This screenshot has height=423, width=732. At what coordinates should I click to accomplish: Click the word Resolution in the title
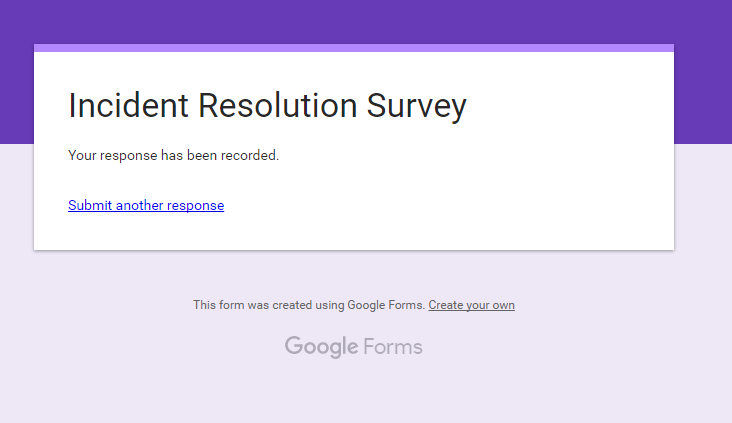click(278, 105)
